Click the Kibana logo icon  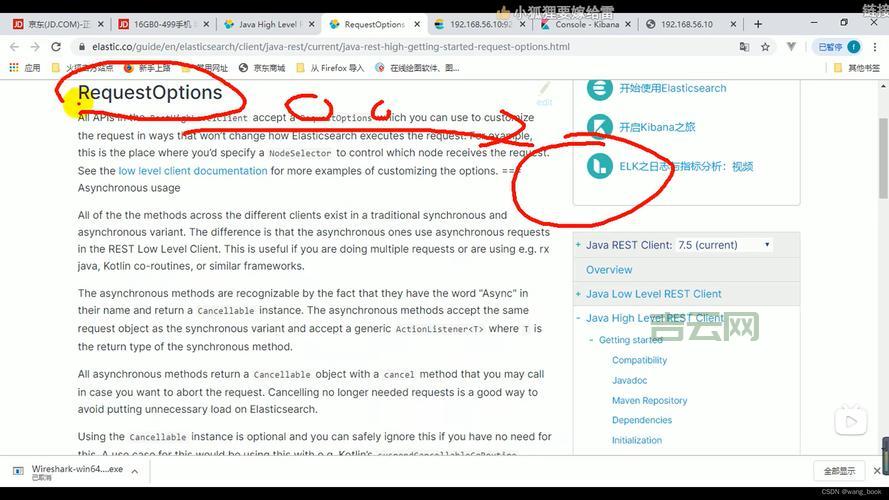[x=599, y=127]
